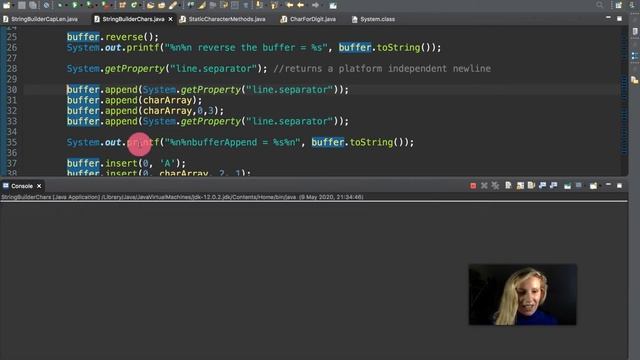
Task: Click the New Java Package icon
Action: point(122,5)
